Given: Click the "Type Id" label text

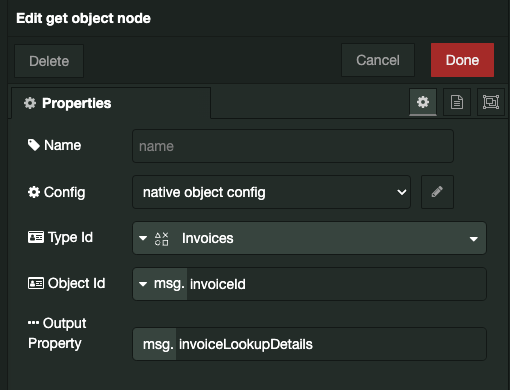Looking at the screenshot, I should [x=70, y=238].
